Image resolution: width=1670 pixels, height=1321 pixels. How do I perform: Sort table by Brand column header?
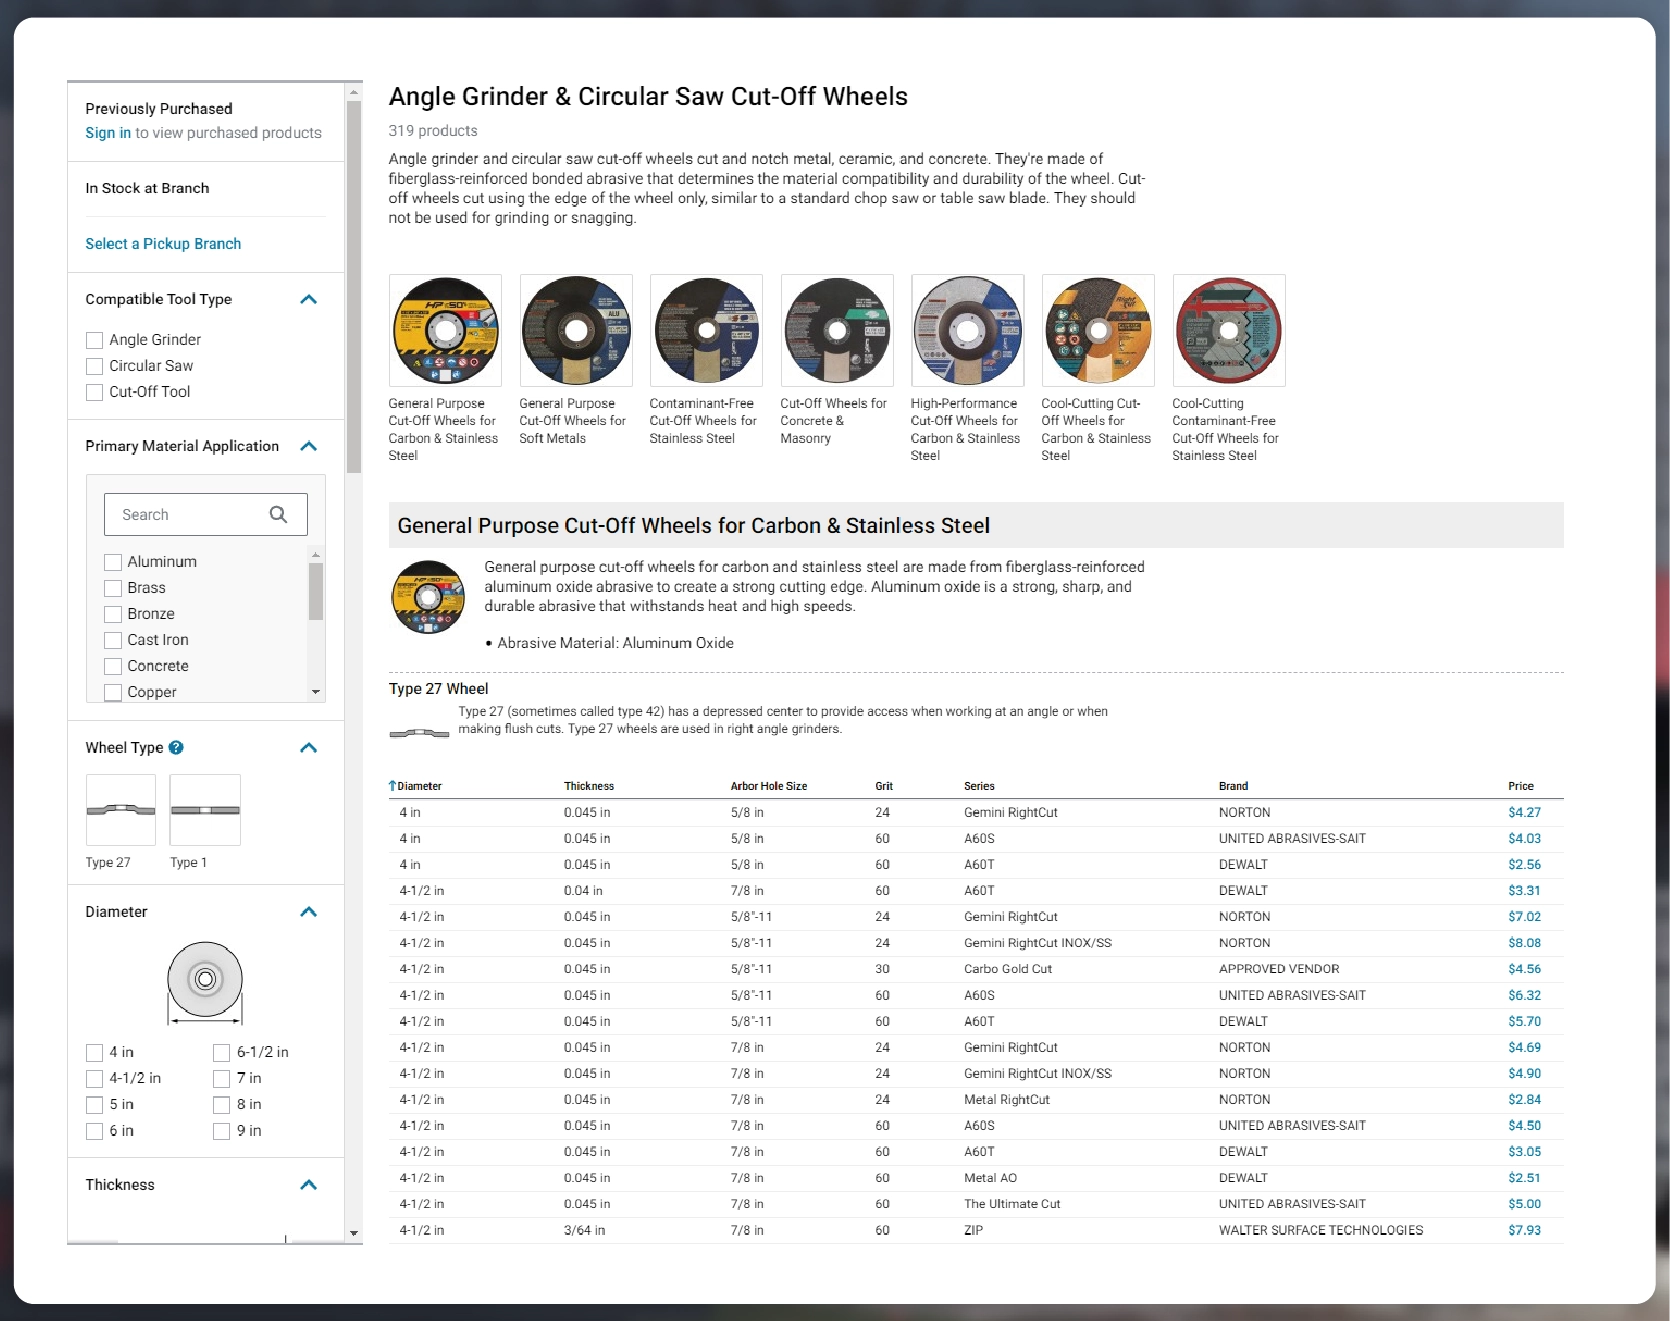click(x=1233, y=786)
